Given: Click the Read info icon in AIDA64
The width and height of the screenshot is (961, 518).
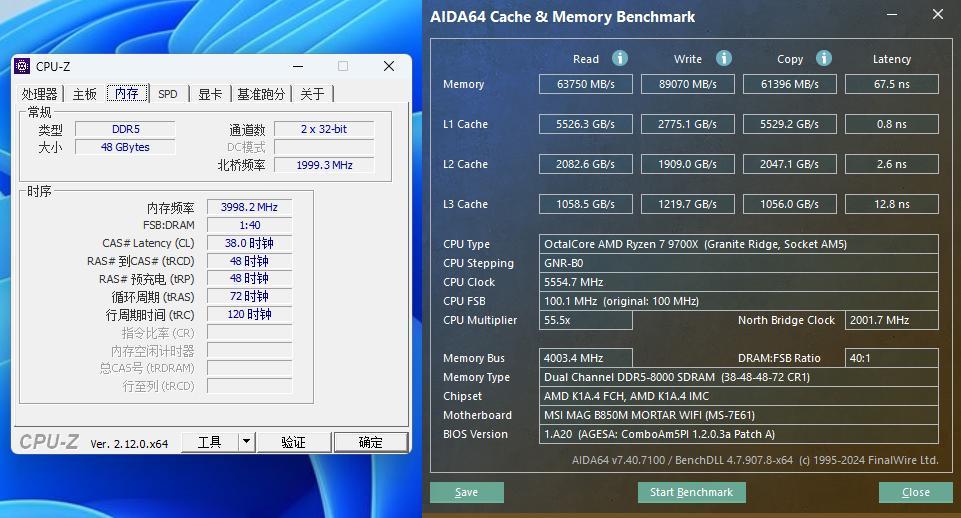Looking at the screenshot, I should tap(620, 58).
